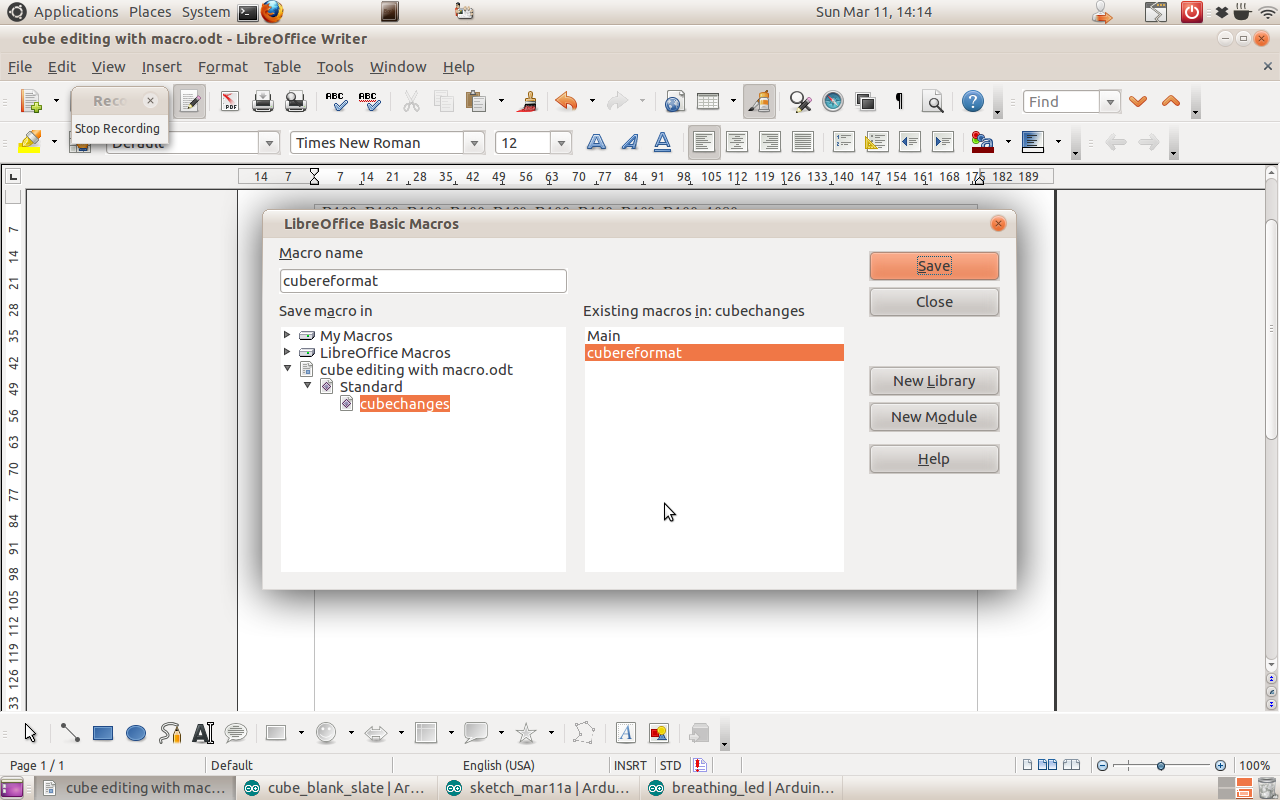The height and width of the screenshot is (800, 1280).
Task: Open Page Preview icon
Action: 296,101
